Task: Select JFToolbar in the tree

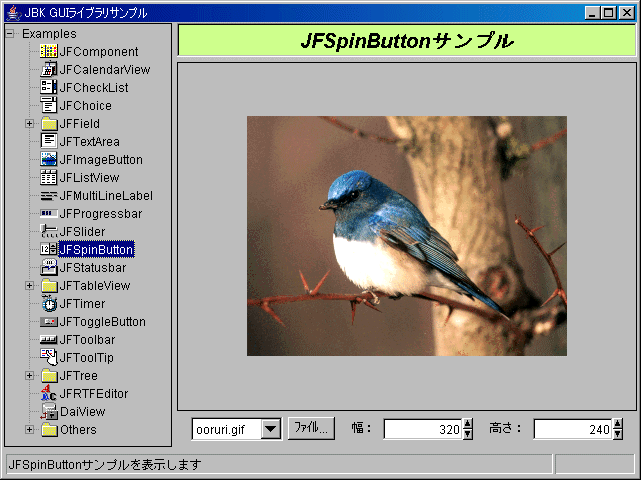Action: point(87,339)
